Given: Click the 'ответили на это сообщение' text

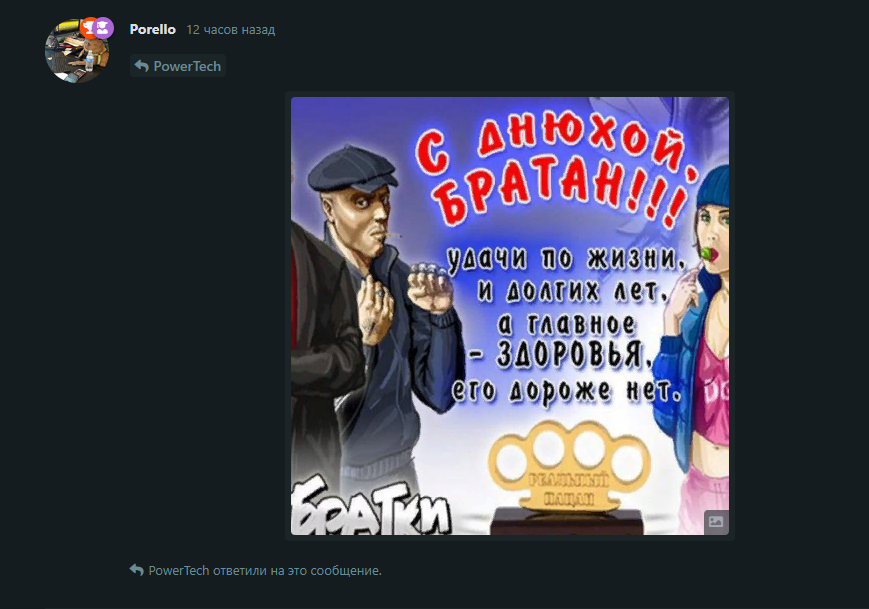Looking at the screenshot, I should pyautogui.click(x=297, y=570).
